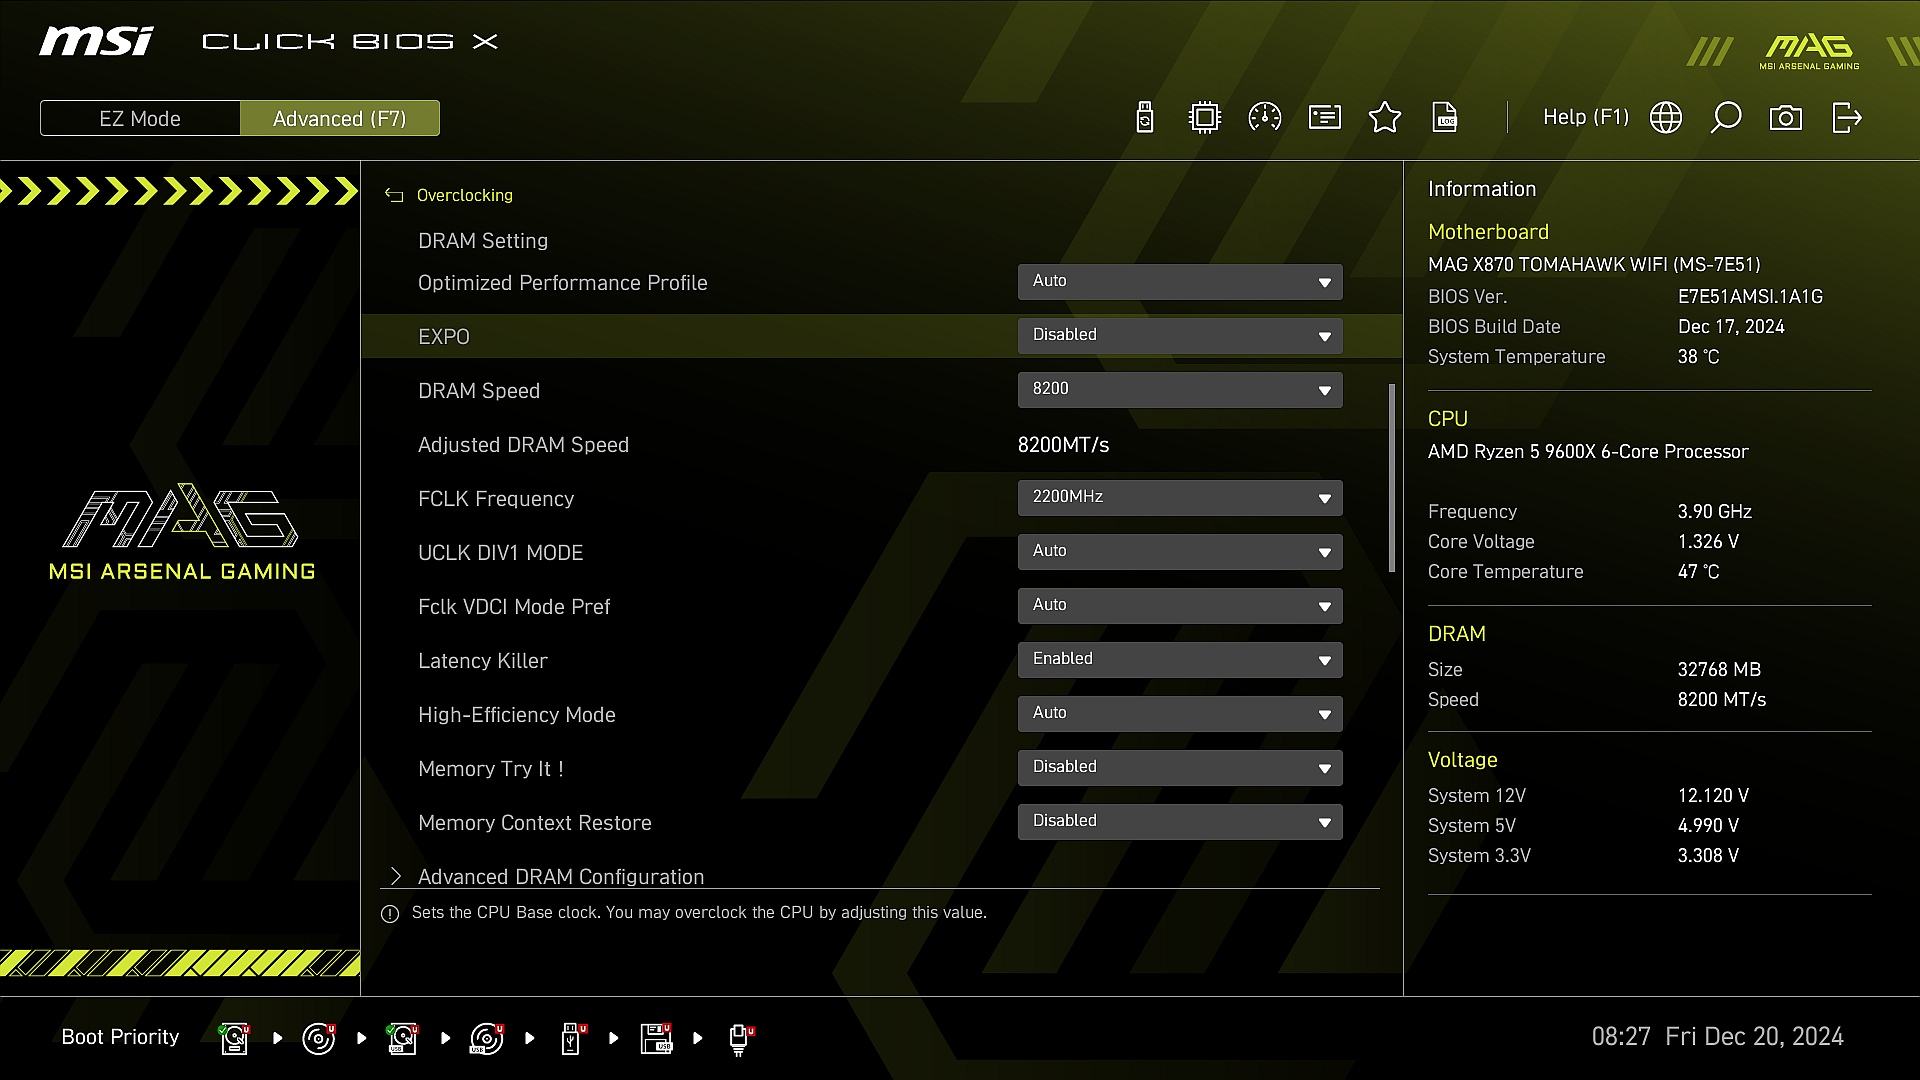Expand Advanced DRAM Configuration
1920x1080 pixels.
point(560,876)
